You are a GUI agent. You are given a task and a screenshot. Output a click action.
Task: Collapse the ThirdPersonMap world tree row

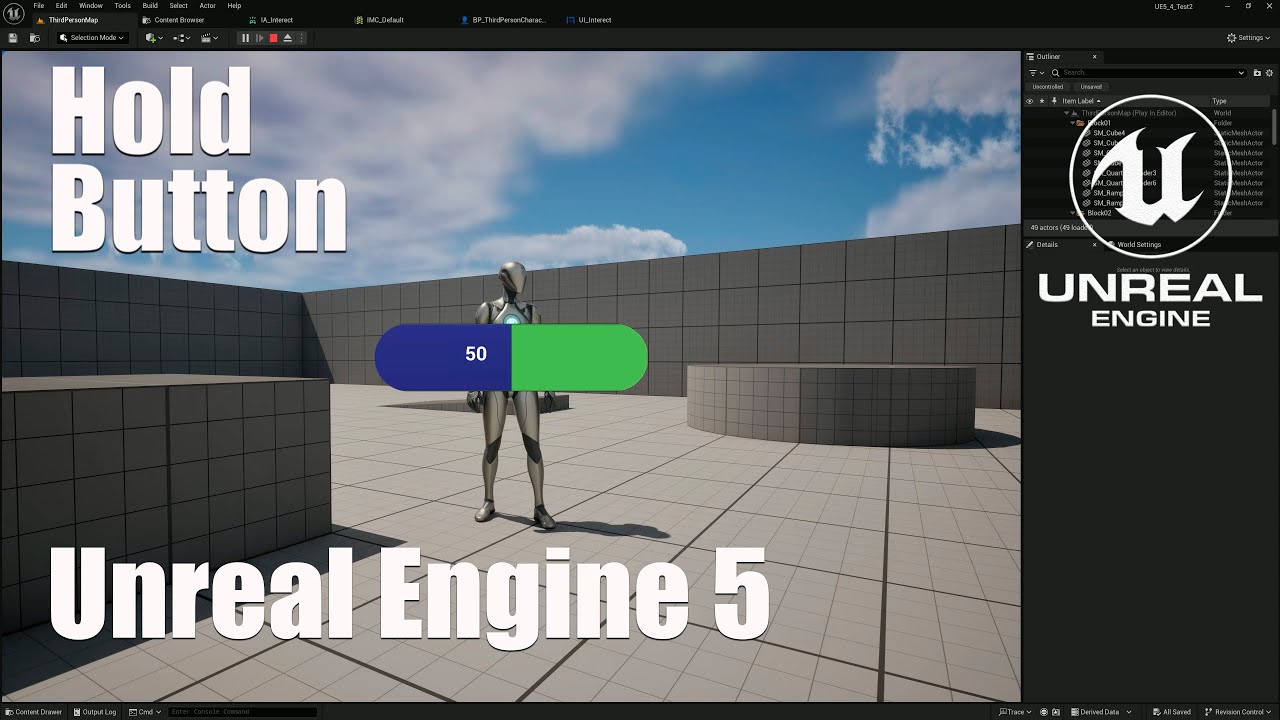(x=1067, y=113)
